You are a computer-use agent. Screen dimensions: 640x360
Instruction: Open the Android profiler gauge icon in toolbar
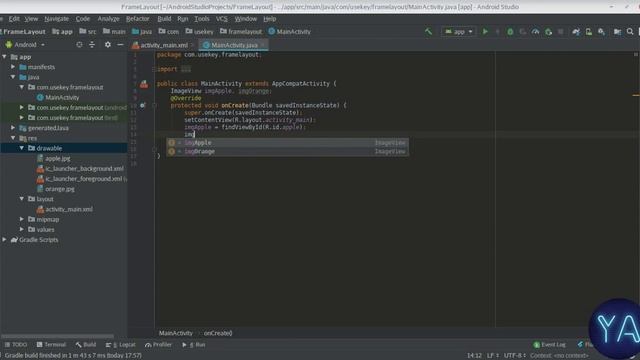(x=535, y=31)
